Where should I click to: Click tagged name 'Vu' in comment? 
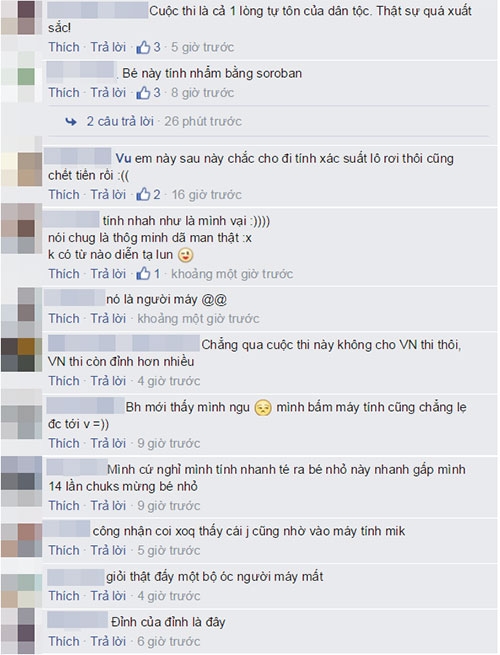123,159
